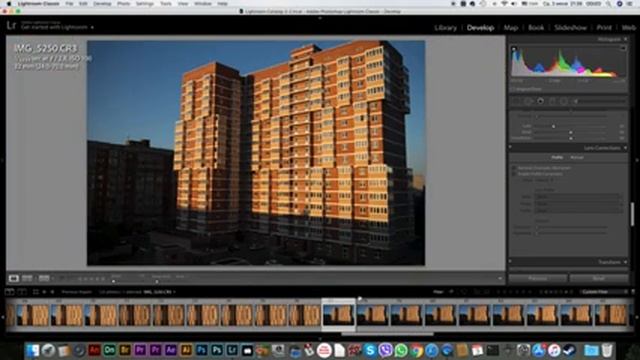Open Steam from the Dock
Image resolution: width=640 pixels, height=360 pixels.
point(569,350)
